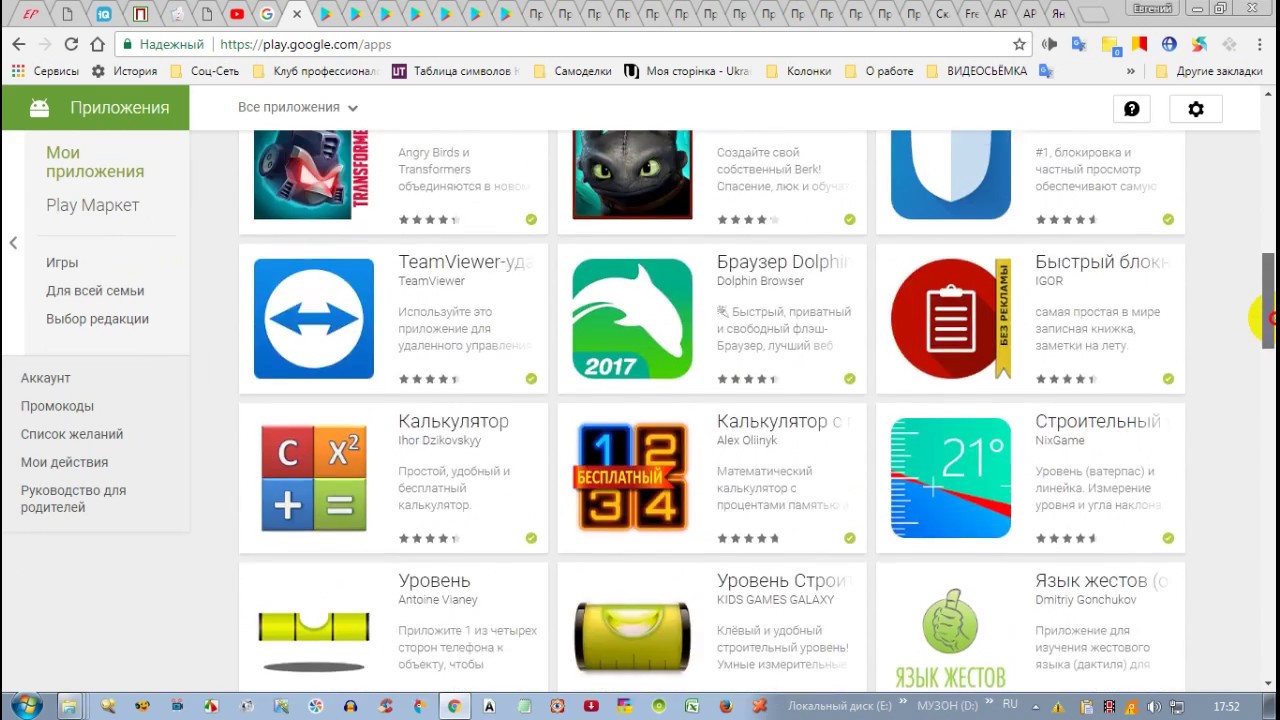The height and width of the screenshot is (720, 1280).
Task: Click the Dmitriy Gonchukov developer name
Action: pos(1085,600)
